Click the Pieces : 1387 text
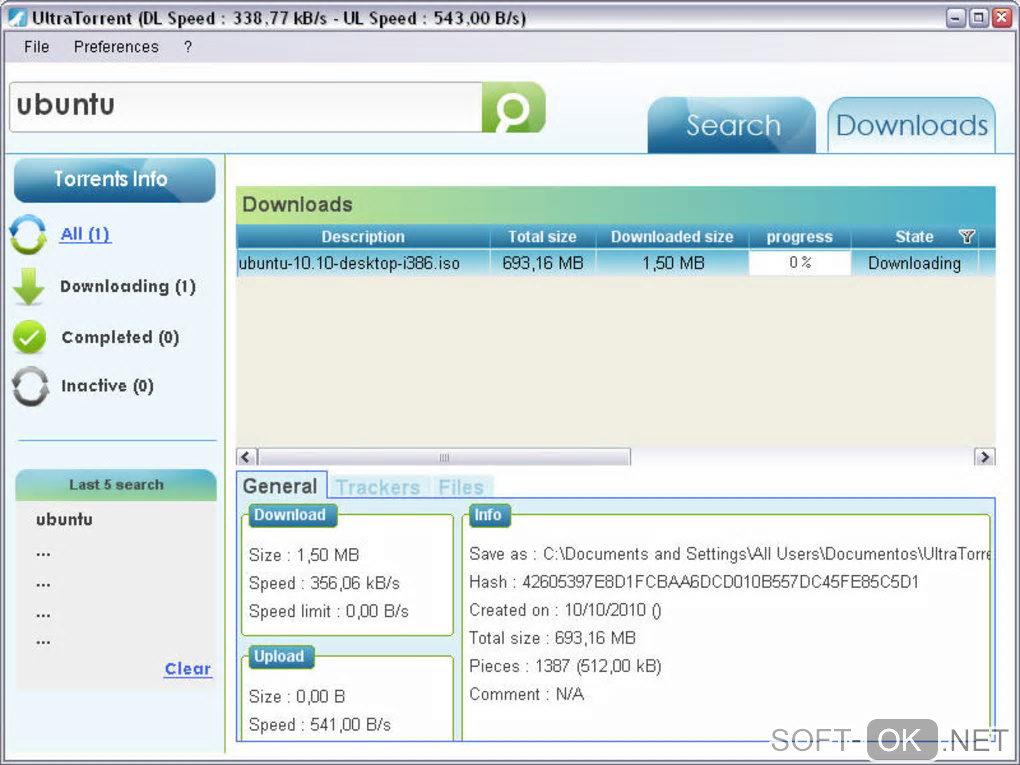 pos(565,666)
